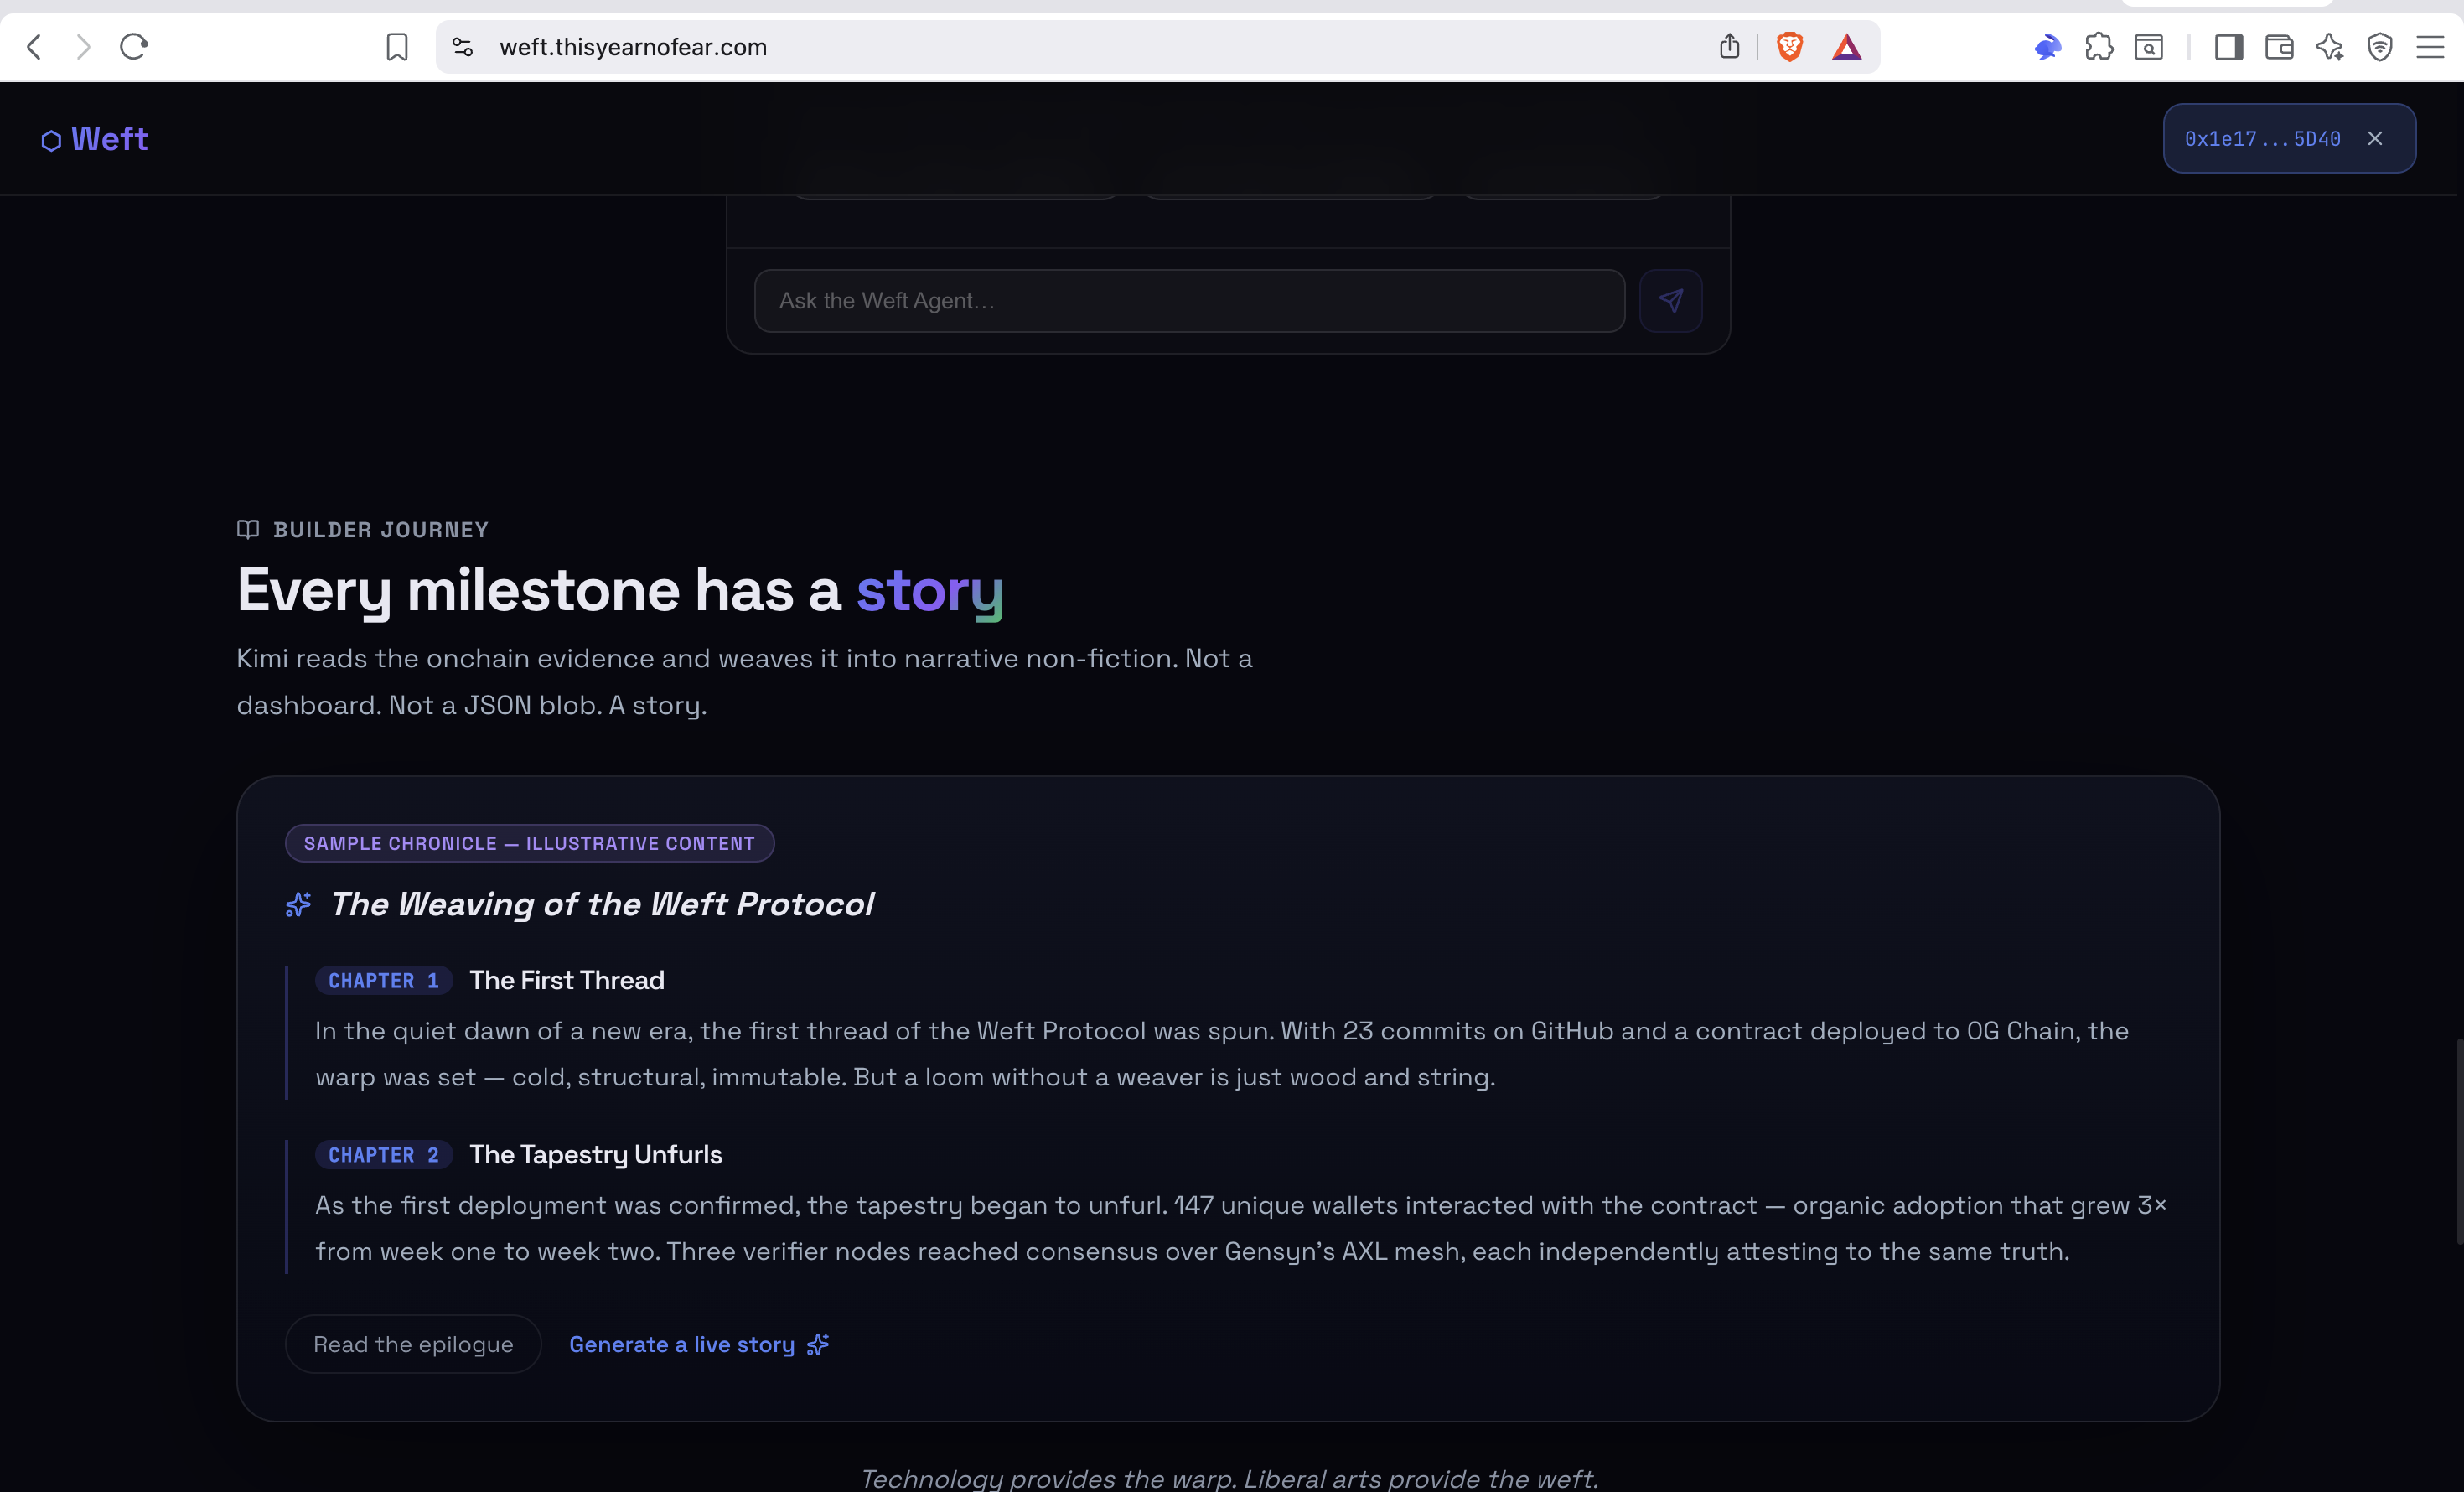
Task: Send message with paper plane button
Action: coord(1671,301)
